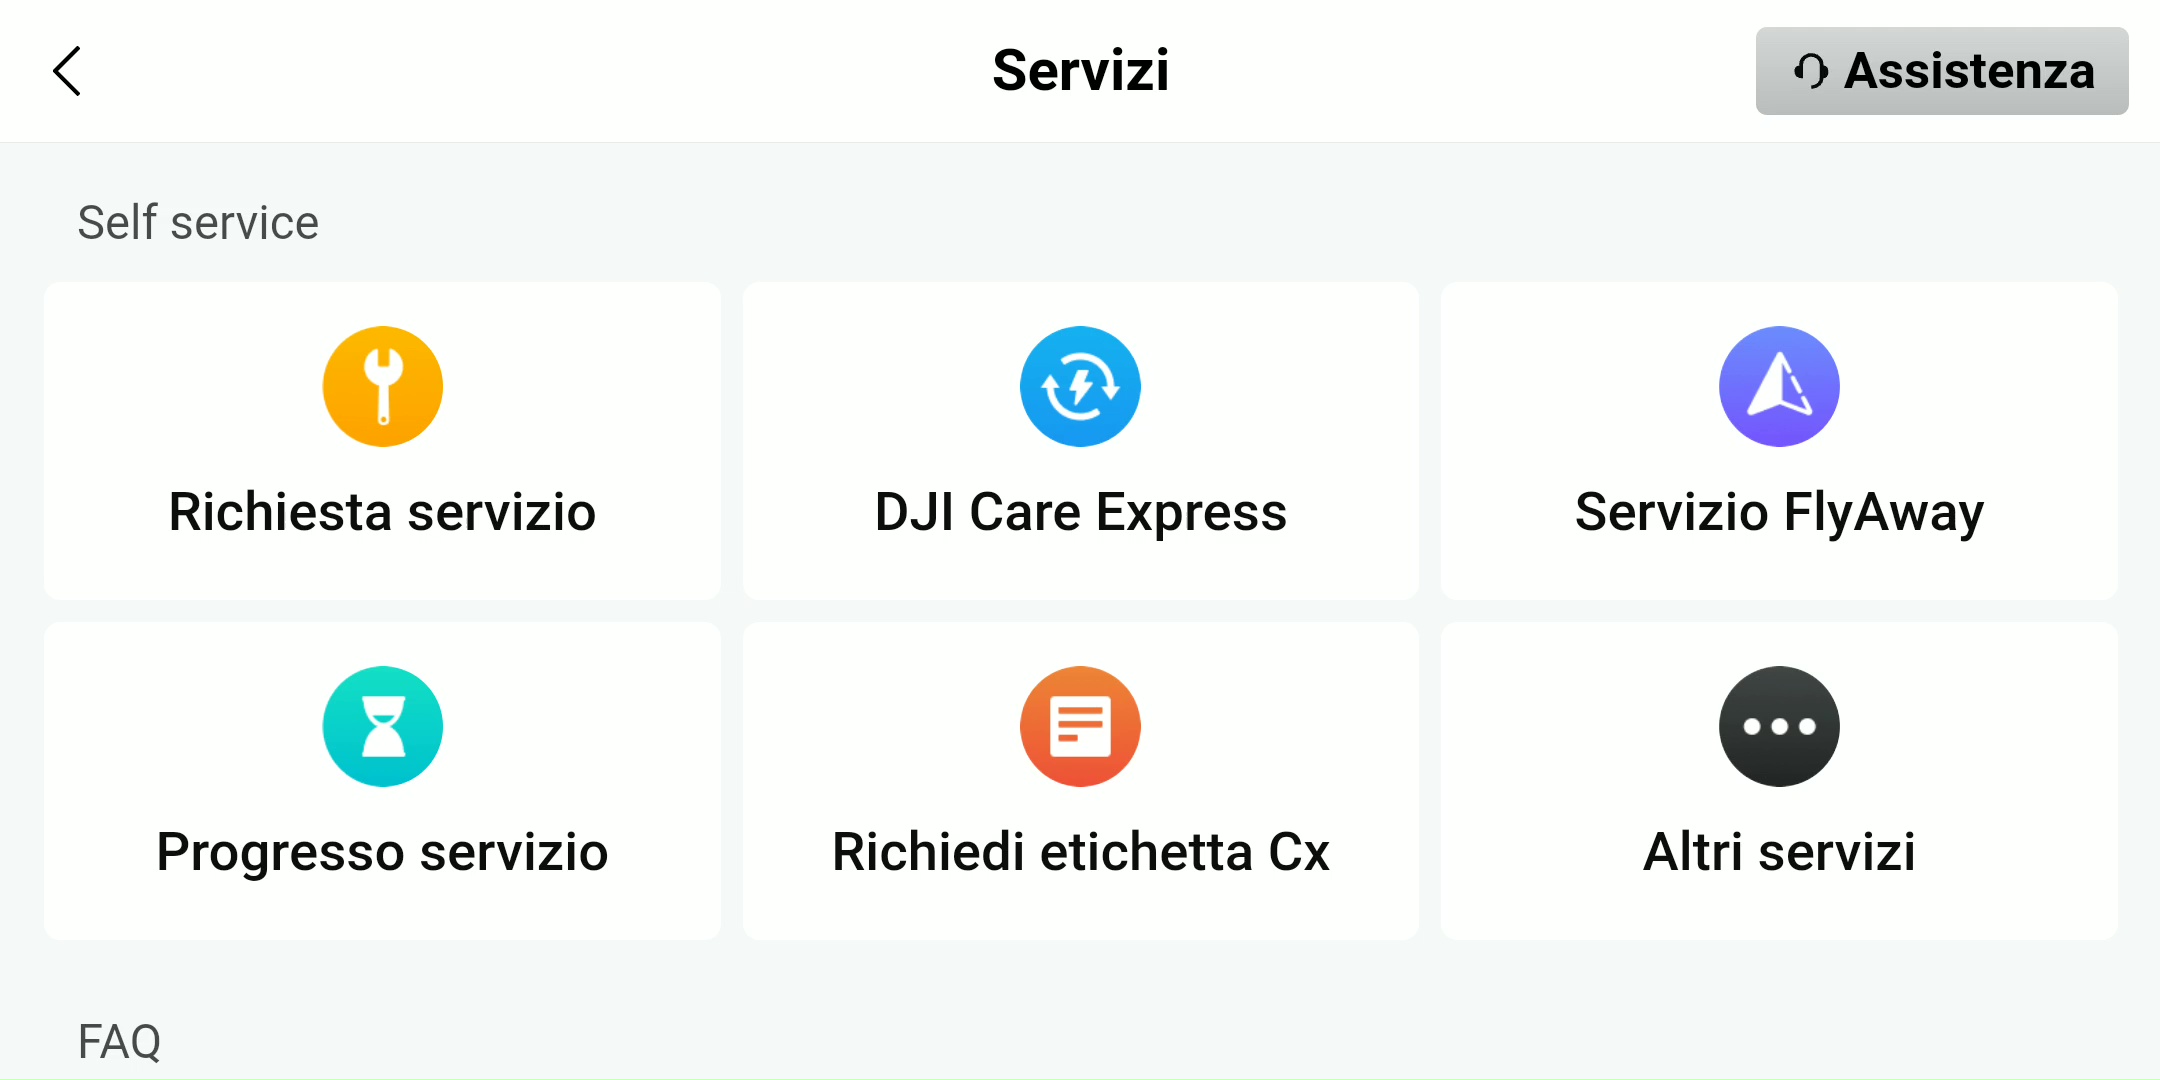Go back using the left arrow

tap(67, 71)
